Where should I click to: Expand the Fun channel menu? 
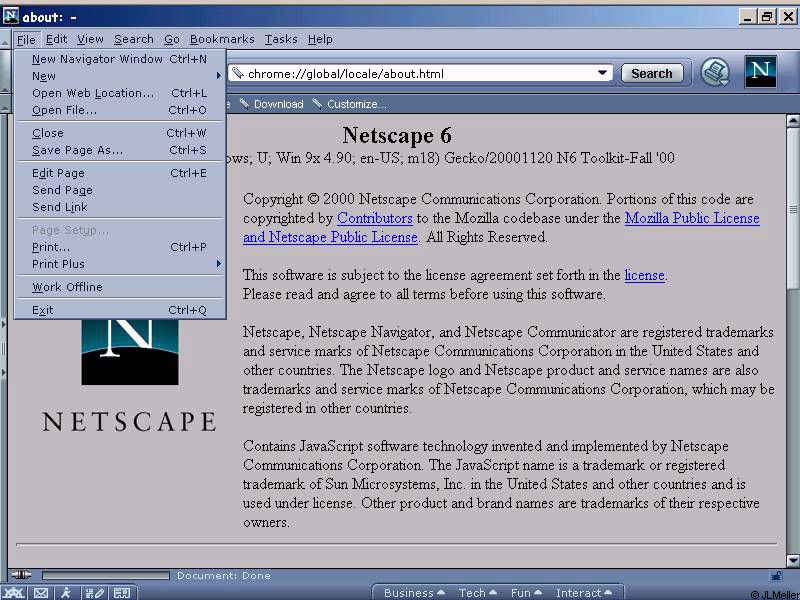(x=526, y=593)
